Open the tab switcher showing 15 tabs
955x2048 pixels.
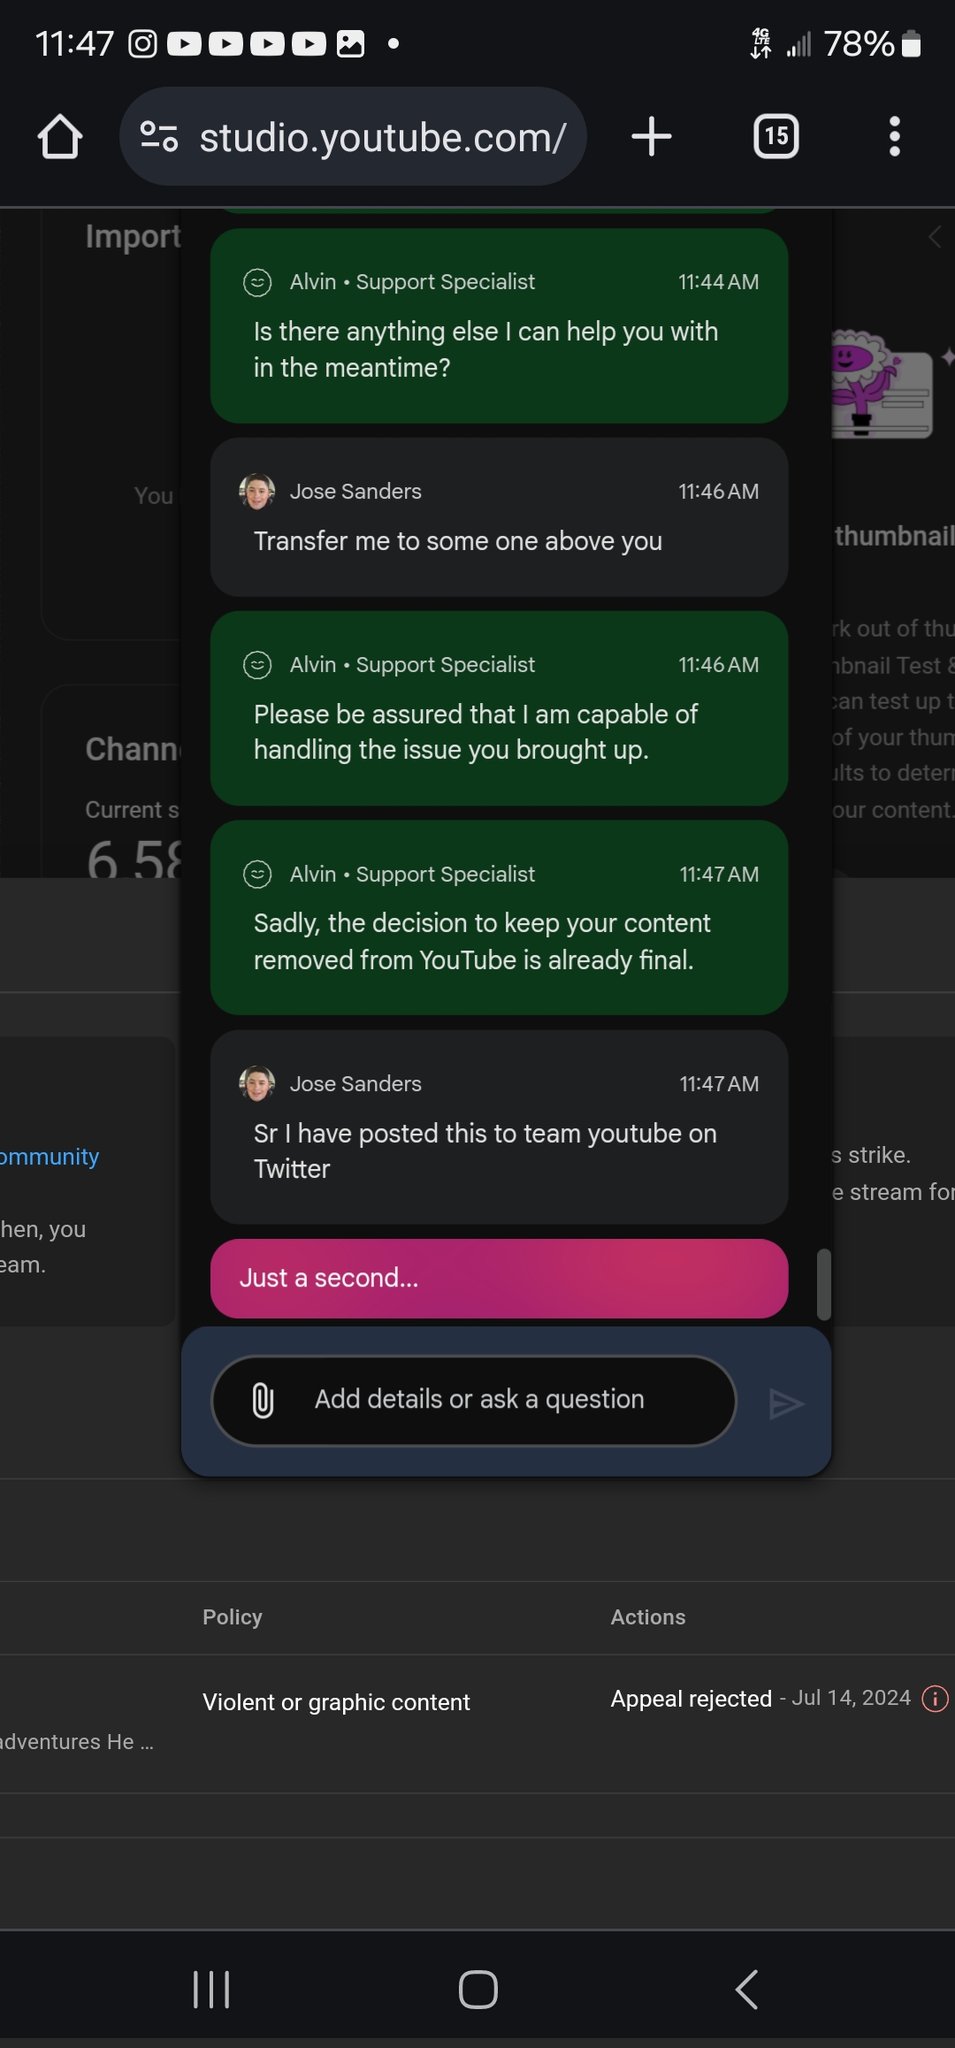click(776, 136)
